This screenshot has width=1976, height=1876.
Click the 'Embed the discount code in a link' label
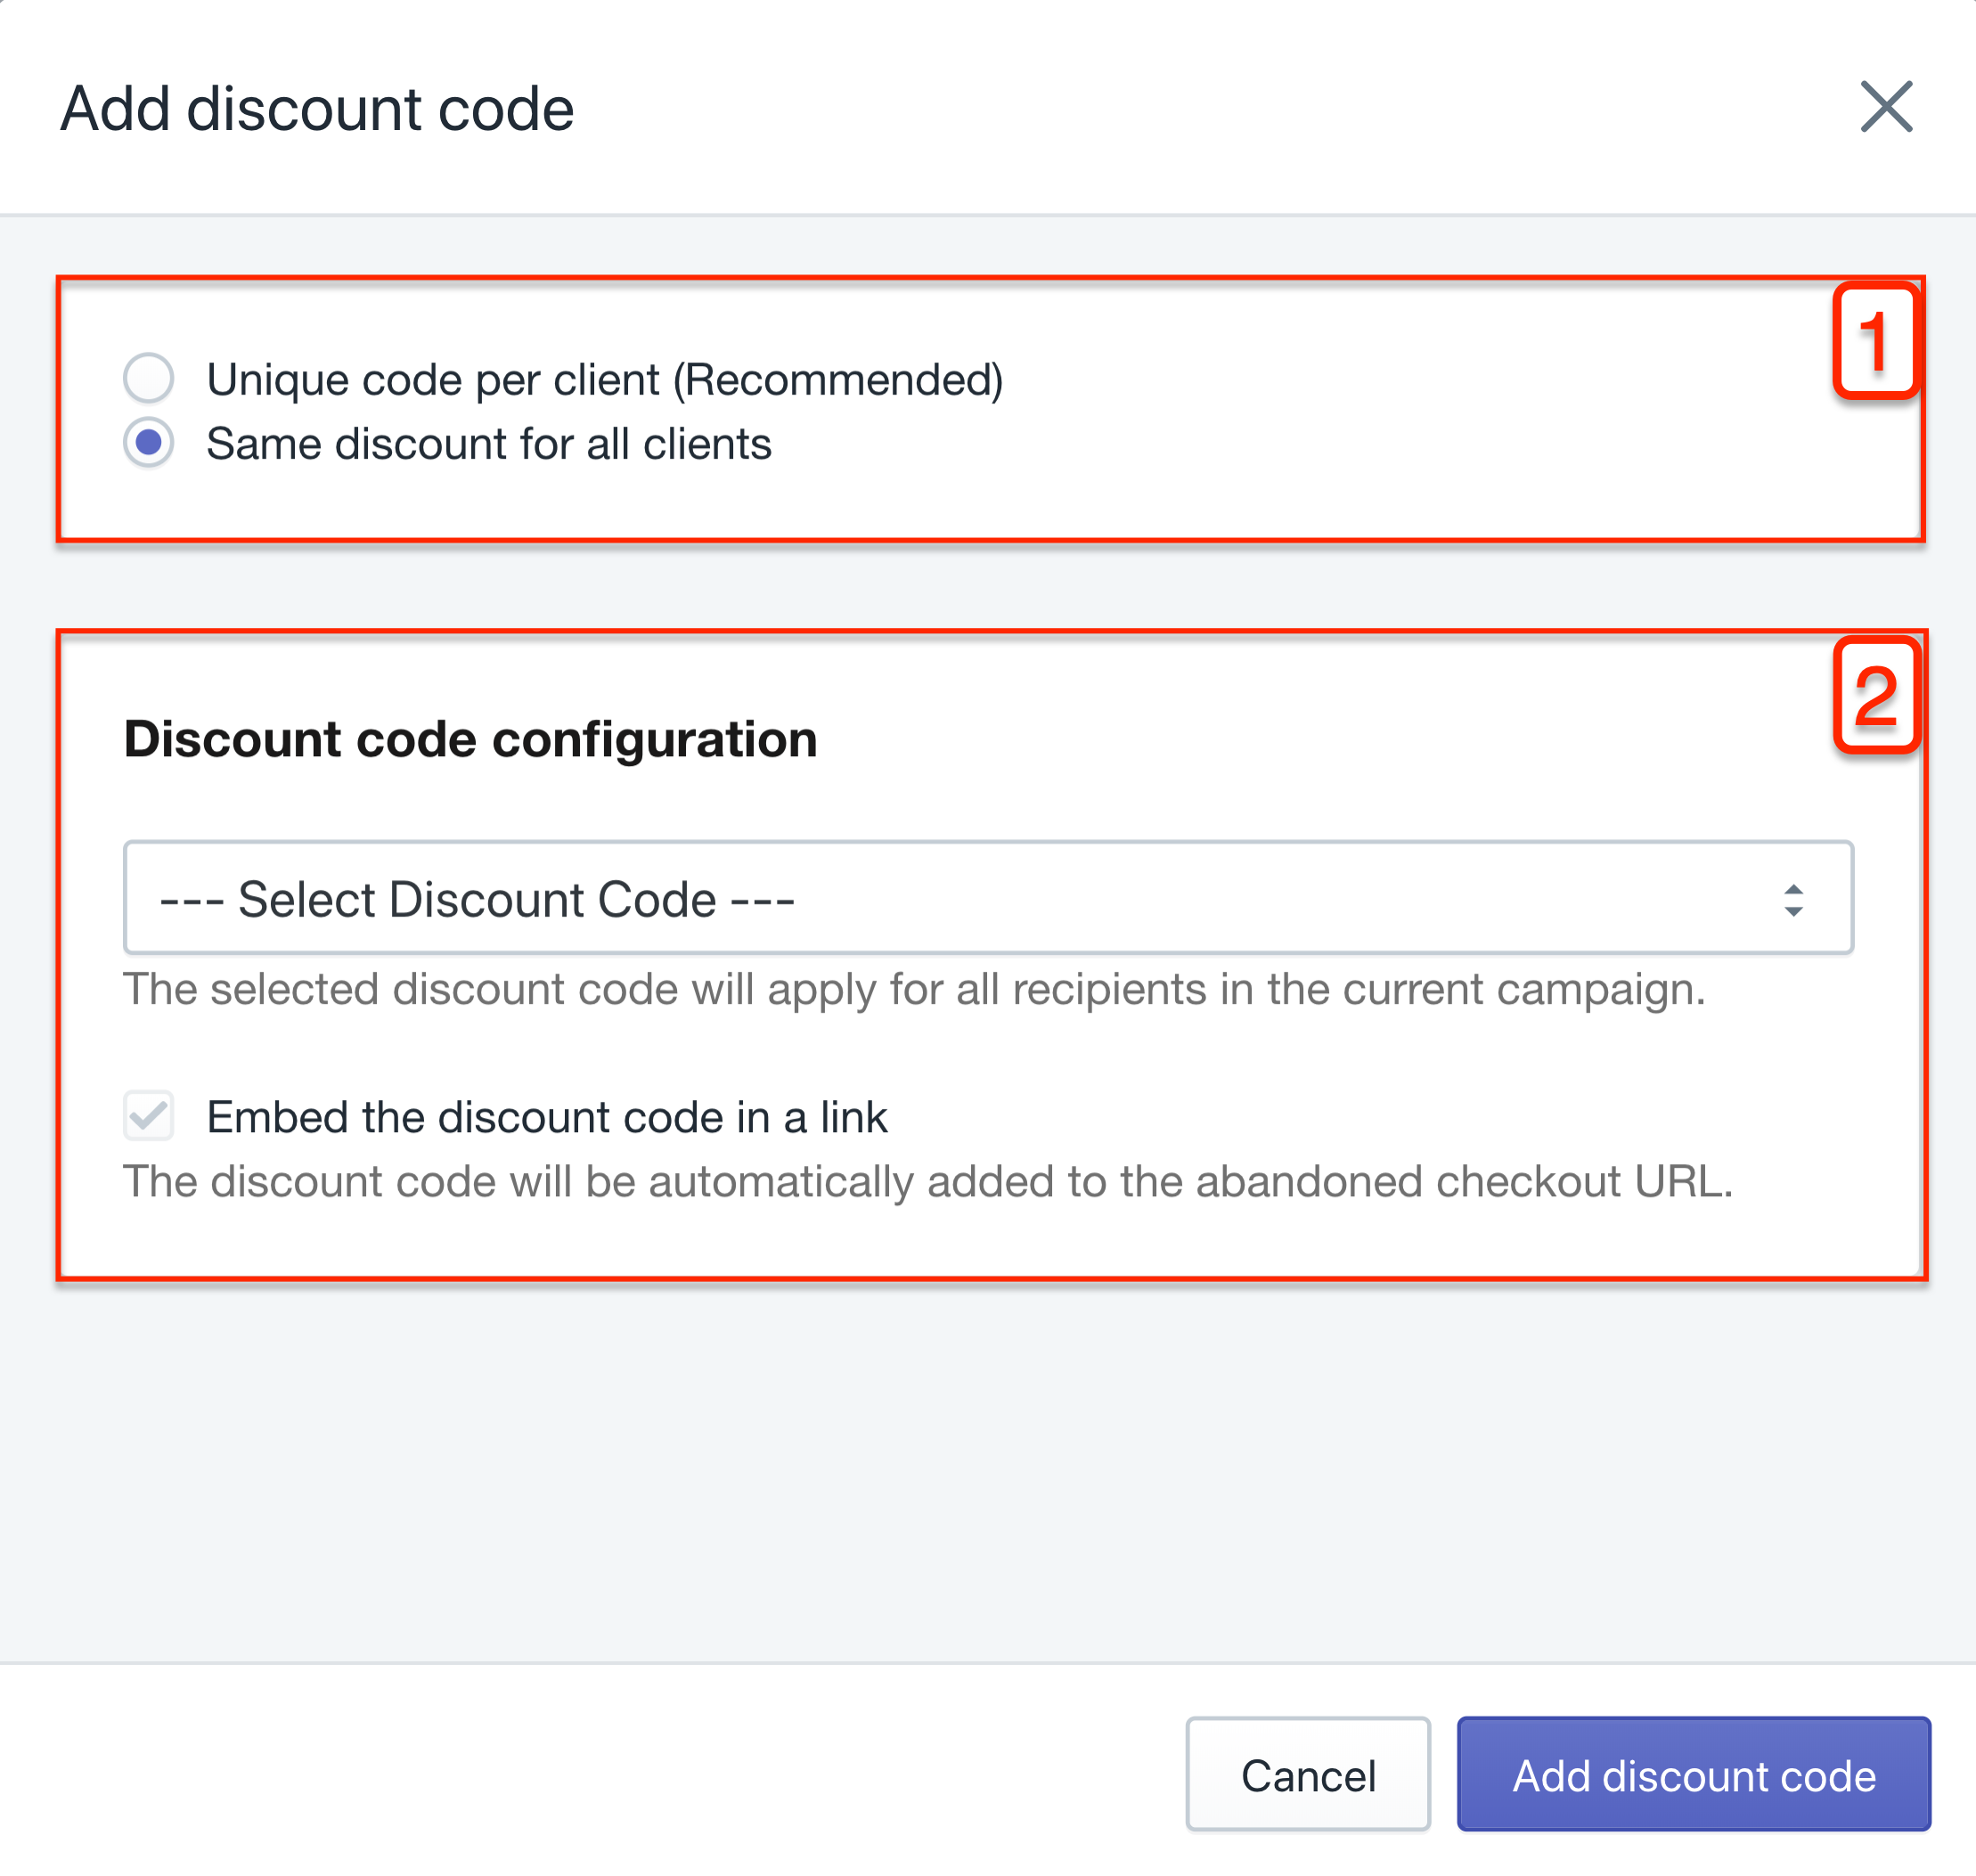547,1117
